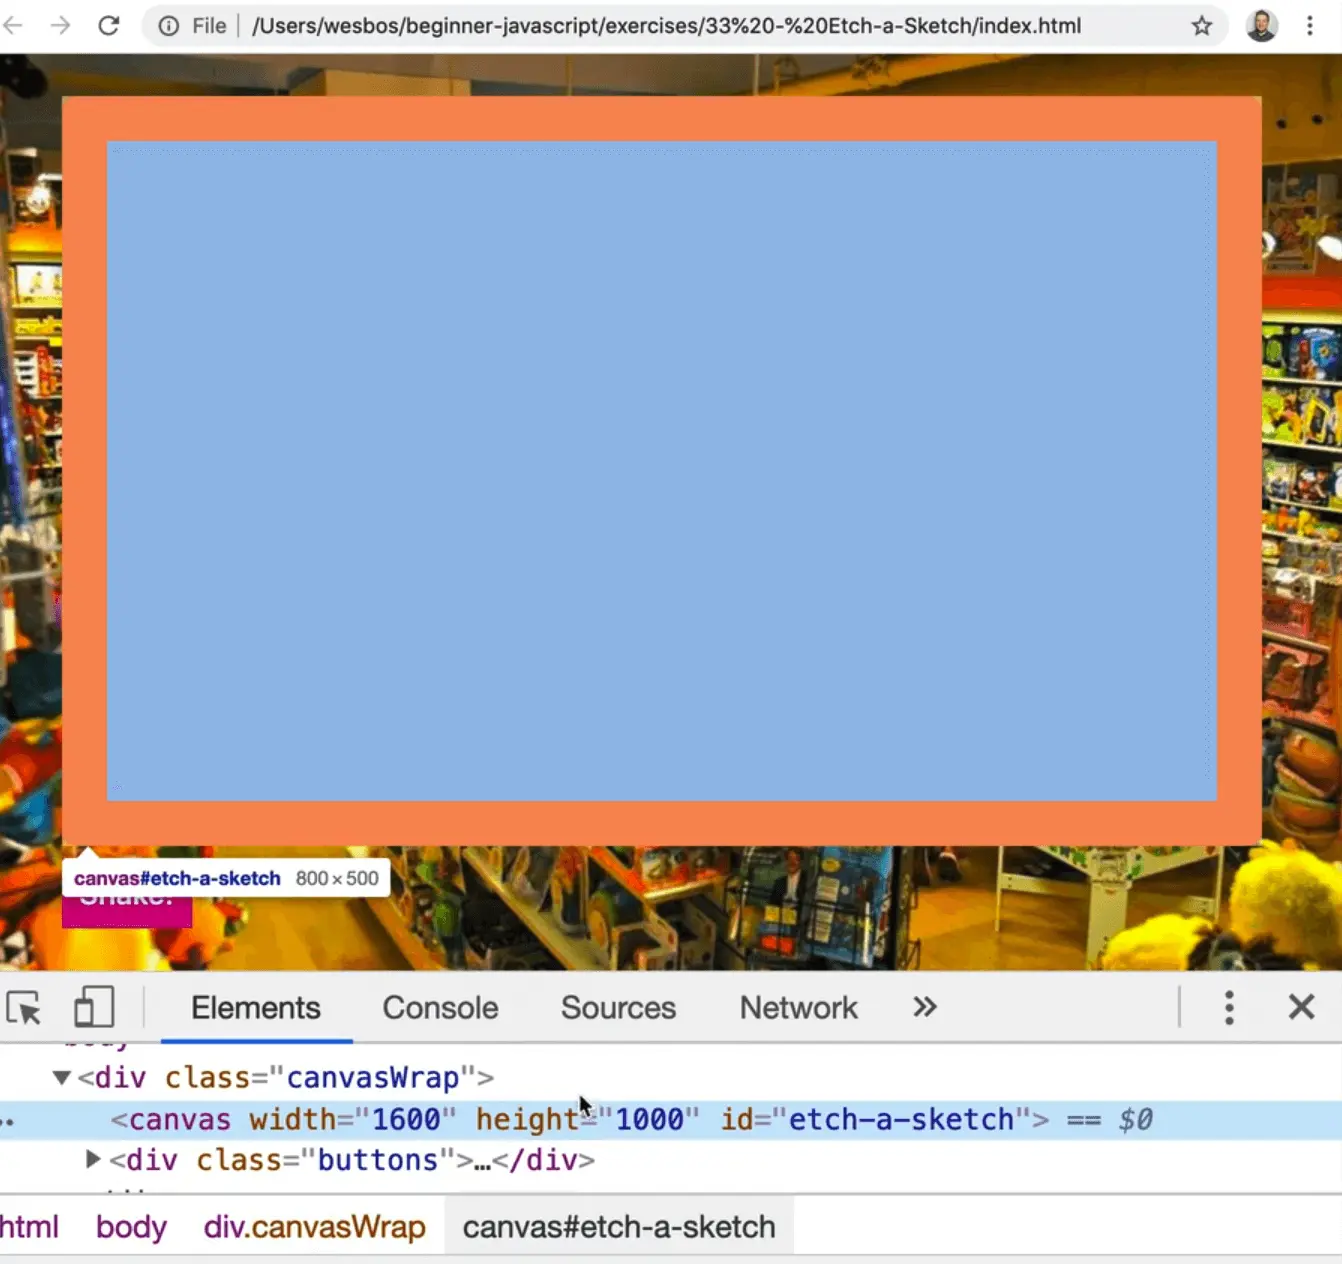
Task: Click the browser back arrow
Action: click(x=13, y=26)
